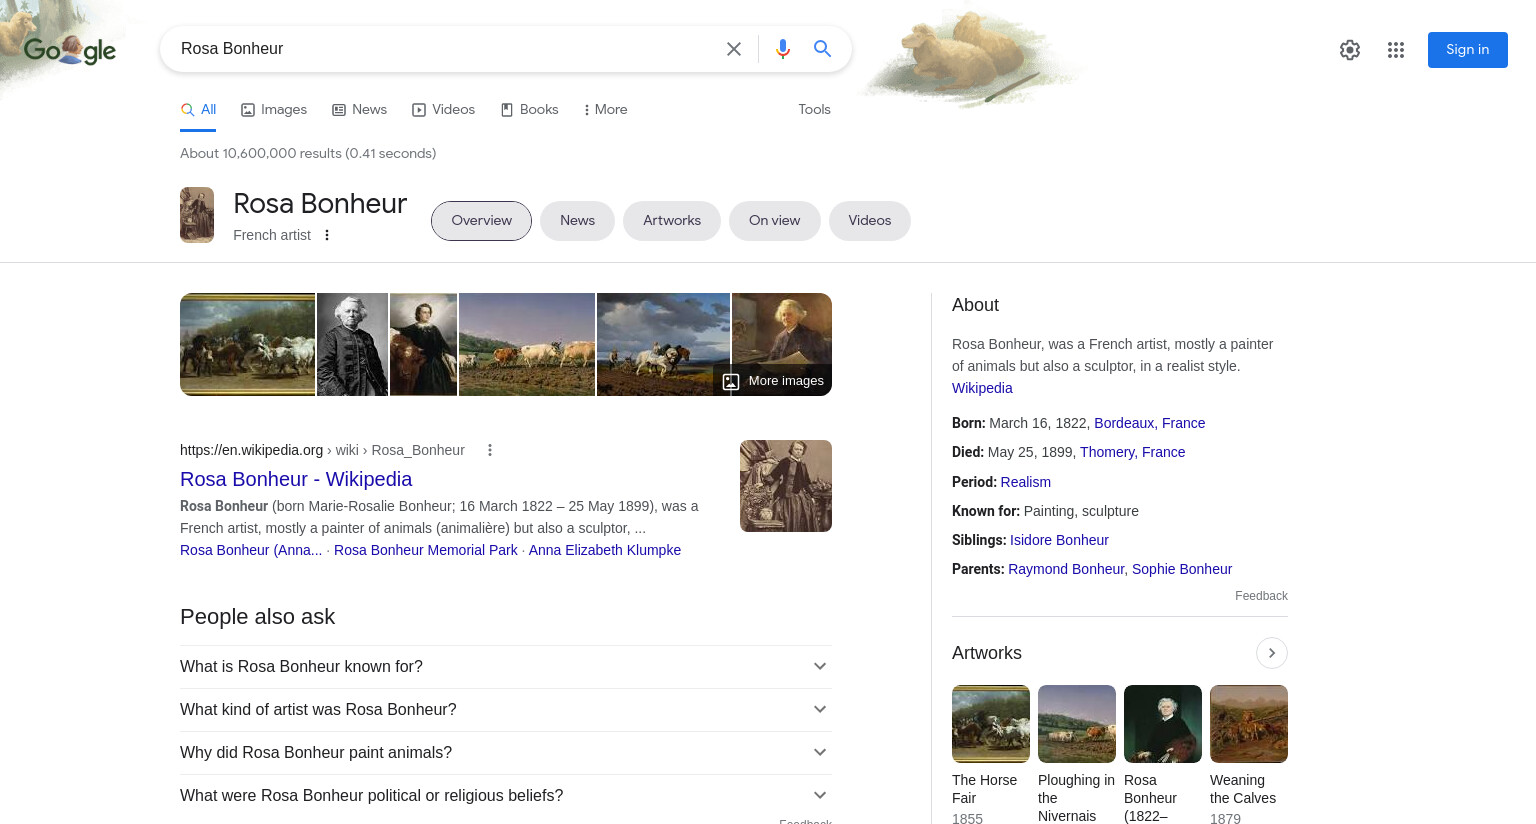Submit search with magnifying glass icon
The width and height of the screenshot is (1536, 824).
pyautogui.click(x=822, y=49)
